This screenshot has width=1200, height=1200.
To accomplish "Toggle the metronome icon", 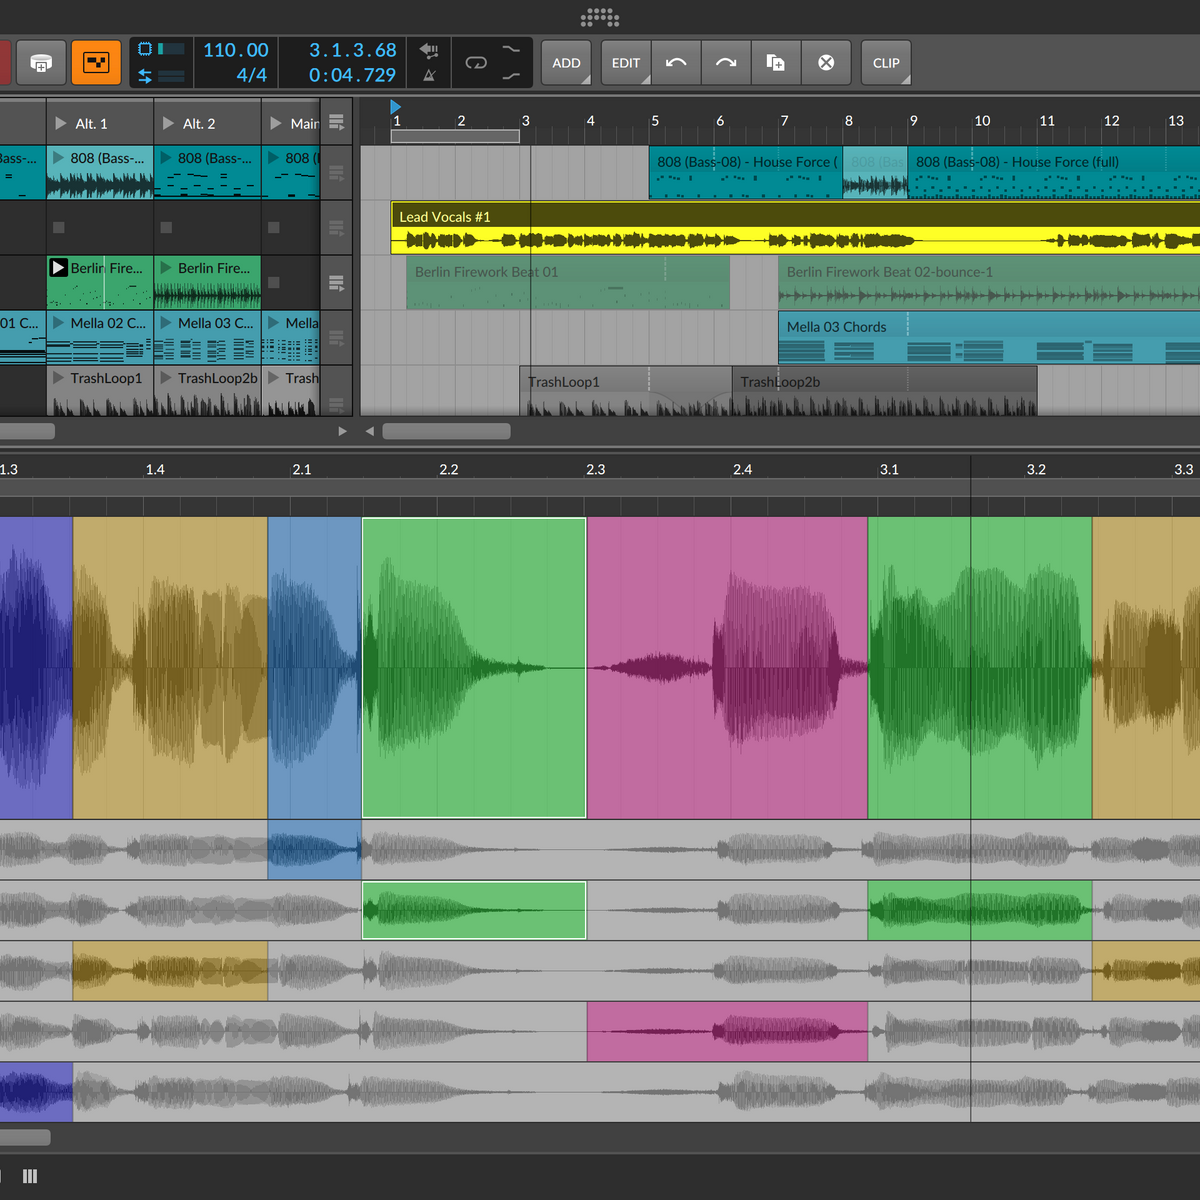I will click(x=429, y=76).
